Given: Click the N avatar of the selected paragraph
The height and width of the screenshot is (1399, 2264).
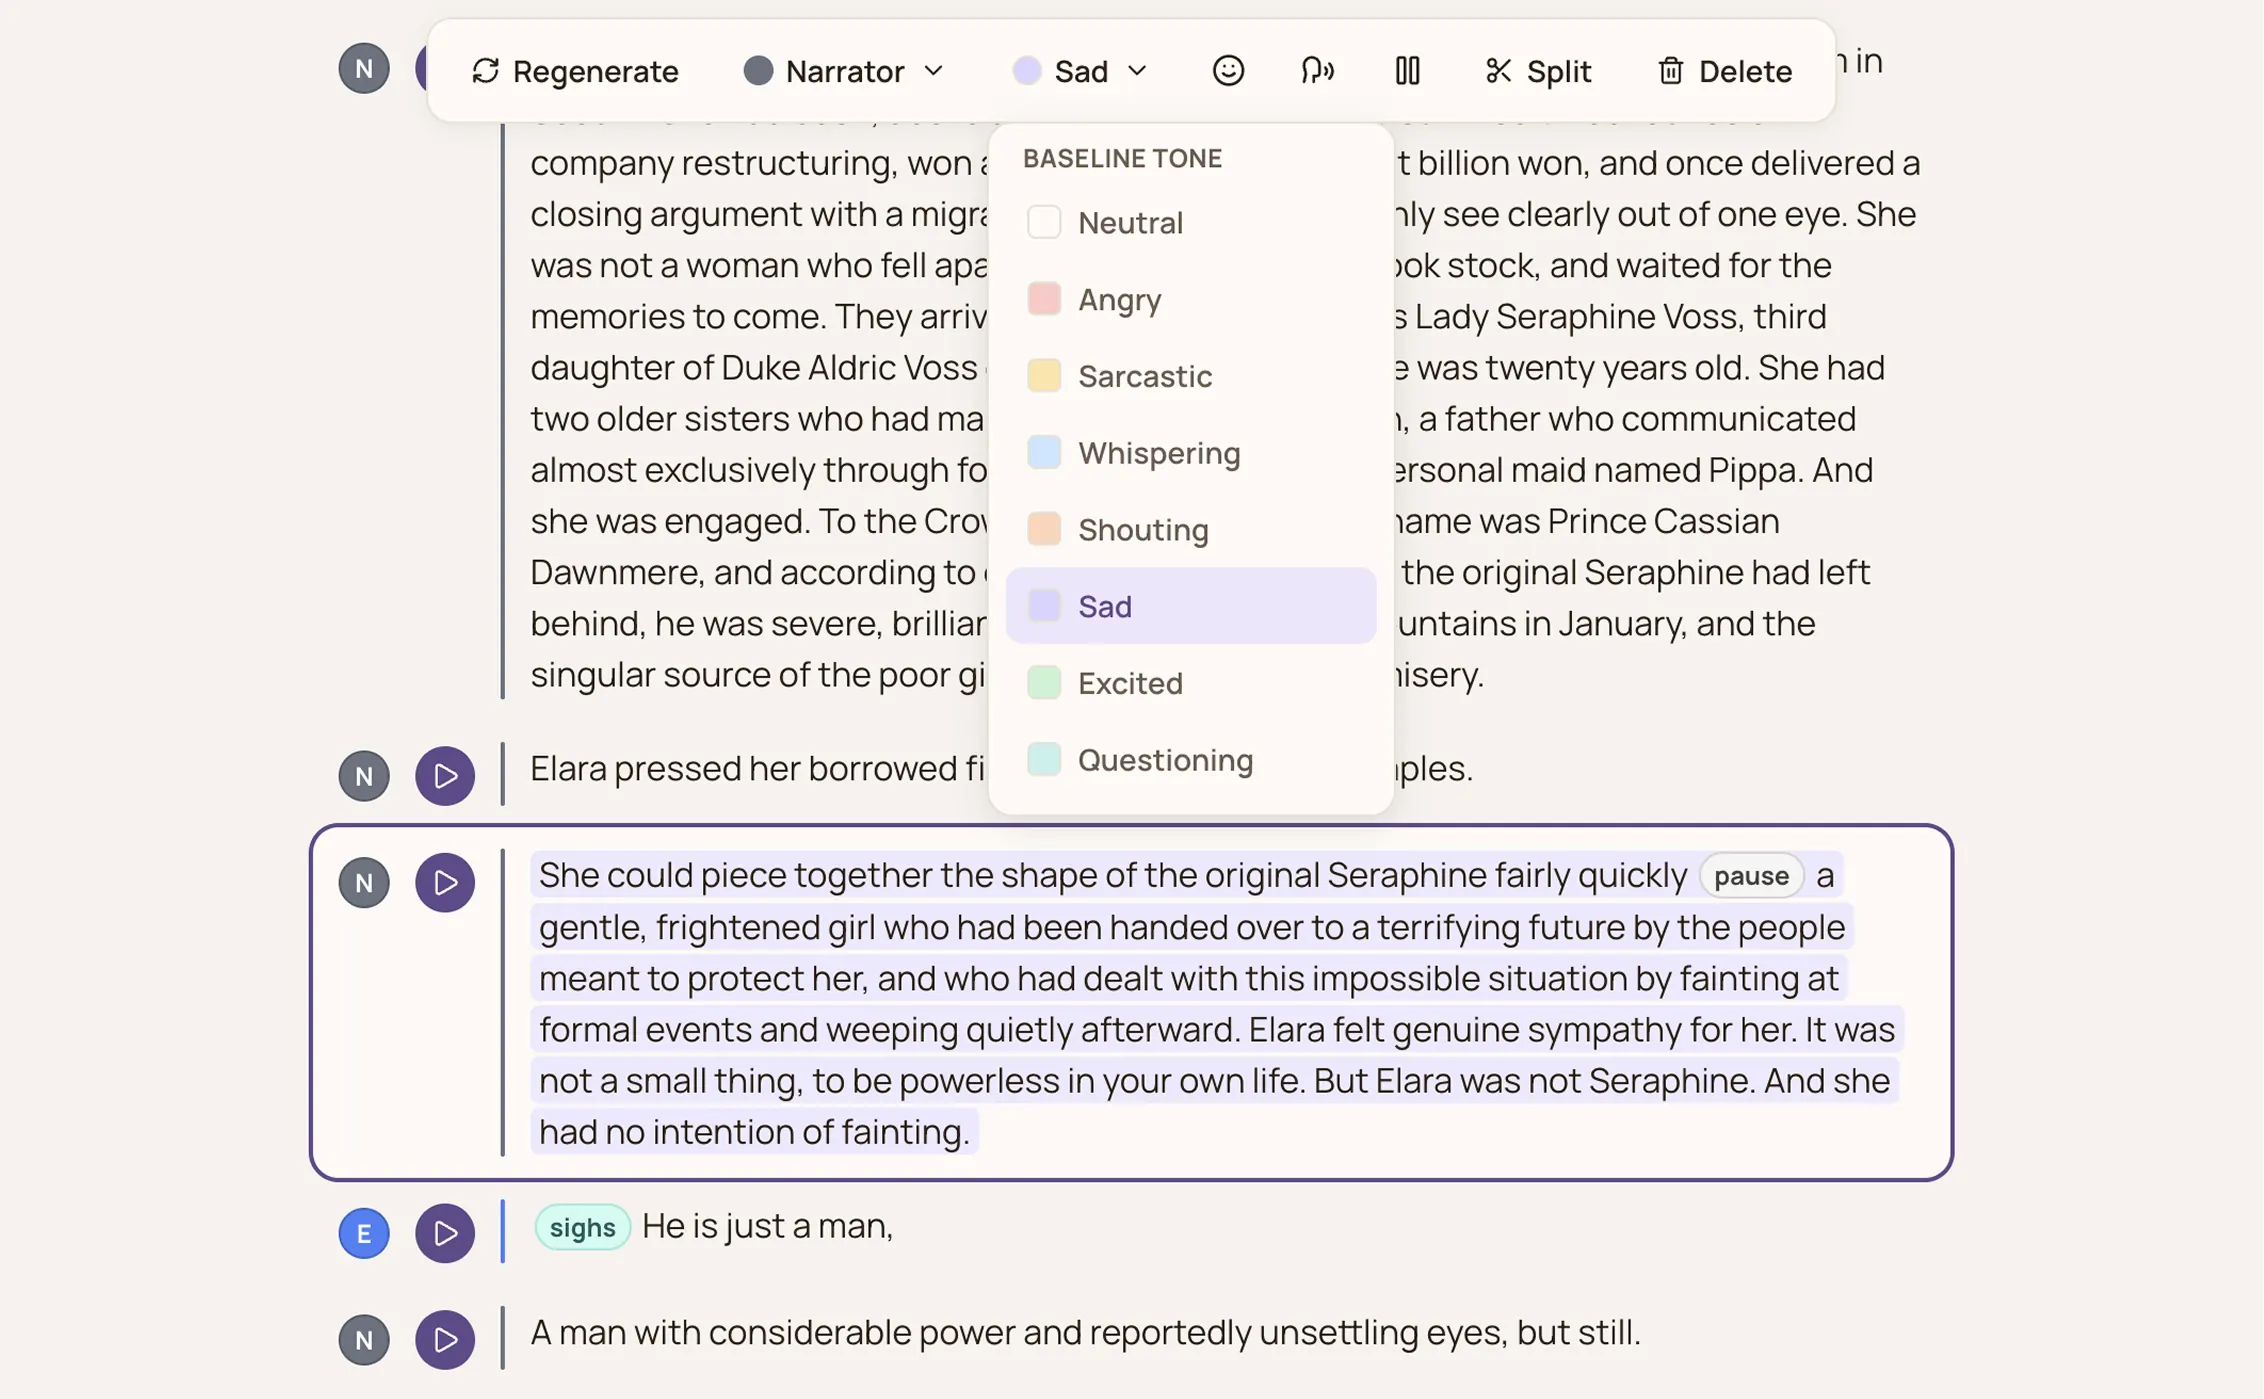Looking at the screenshot, I should tap(364, 883).
